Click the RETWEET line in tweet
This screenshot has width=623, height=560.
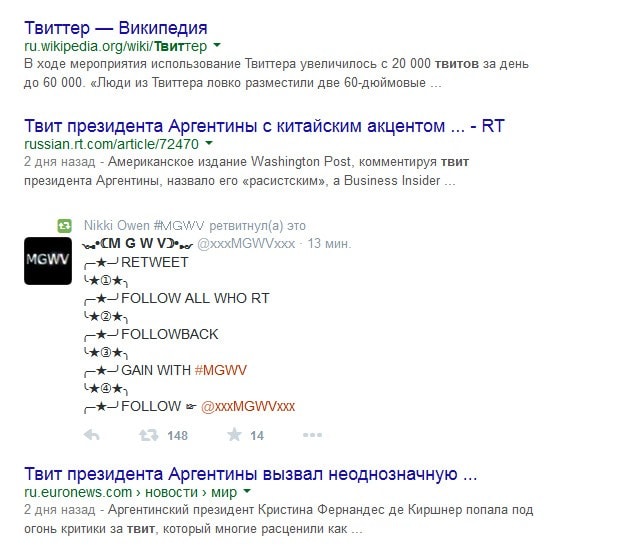(136, 262)
